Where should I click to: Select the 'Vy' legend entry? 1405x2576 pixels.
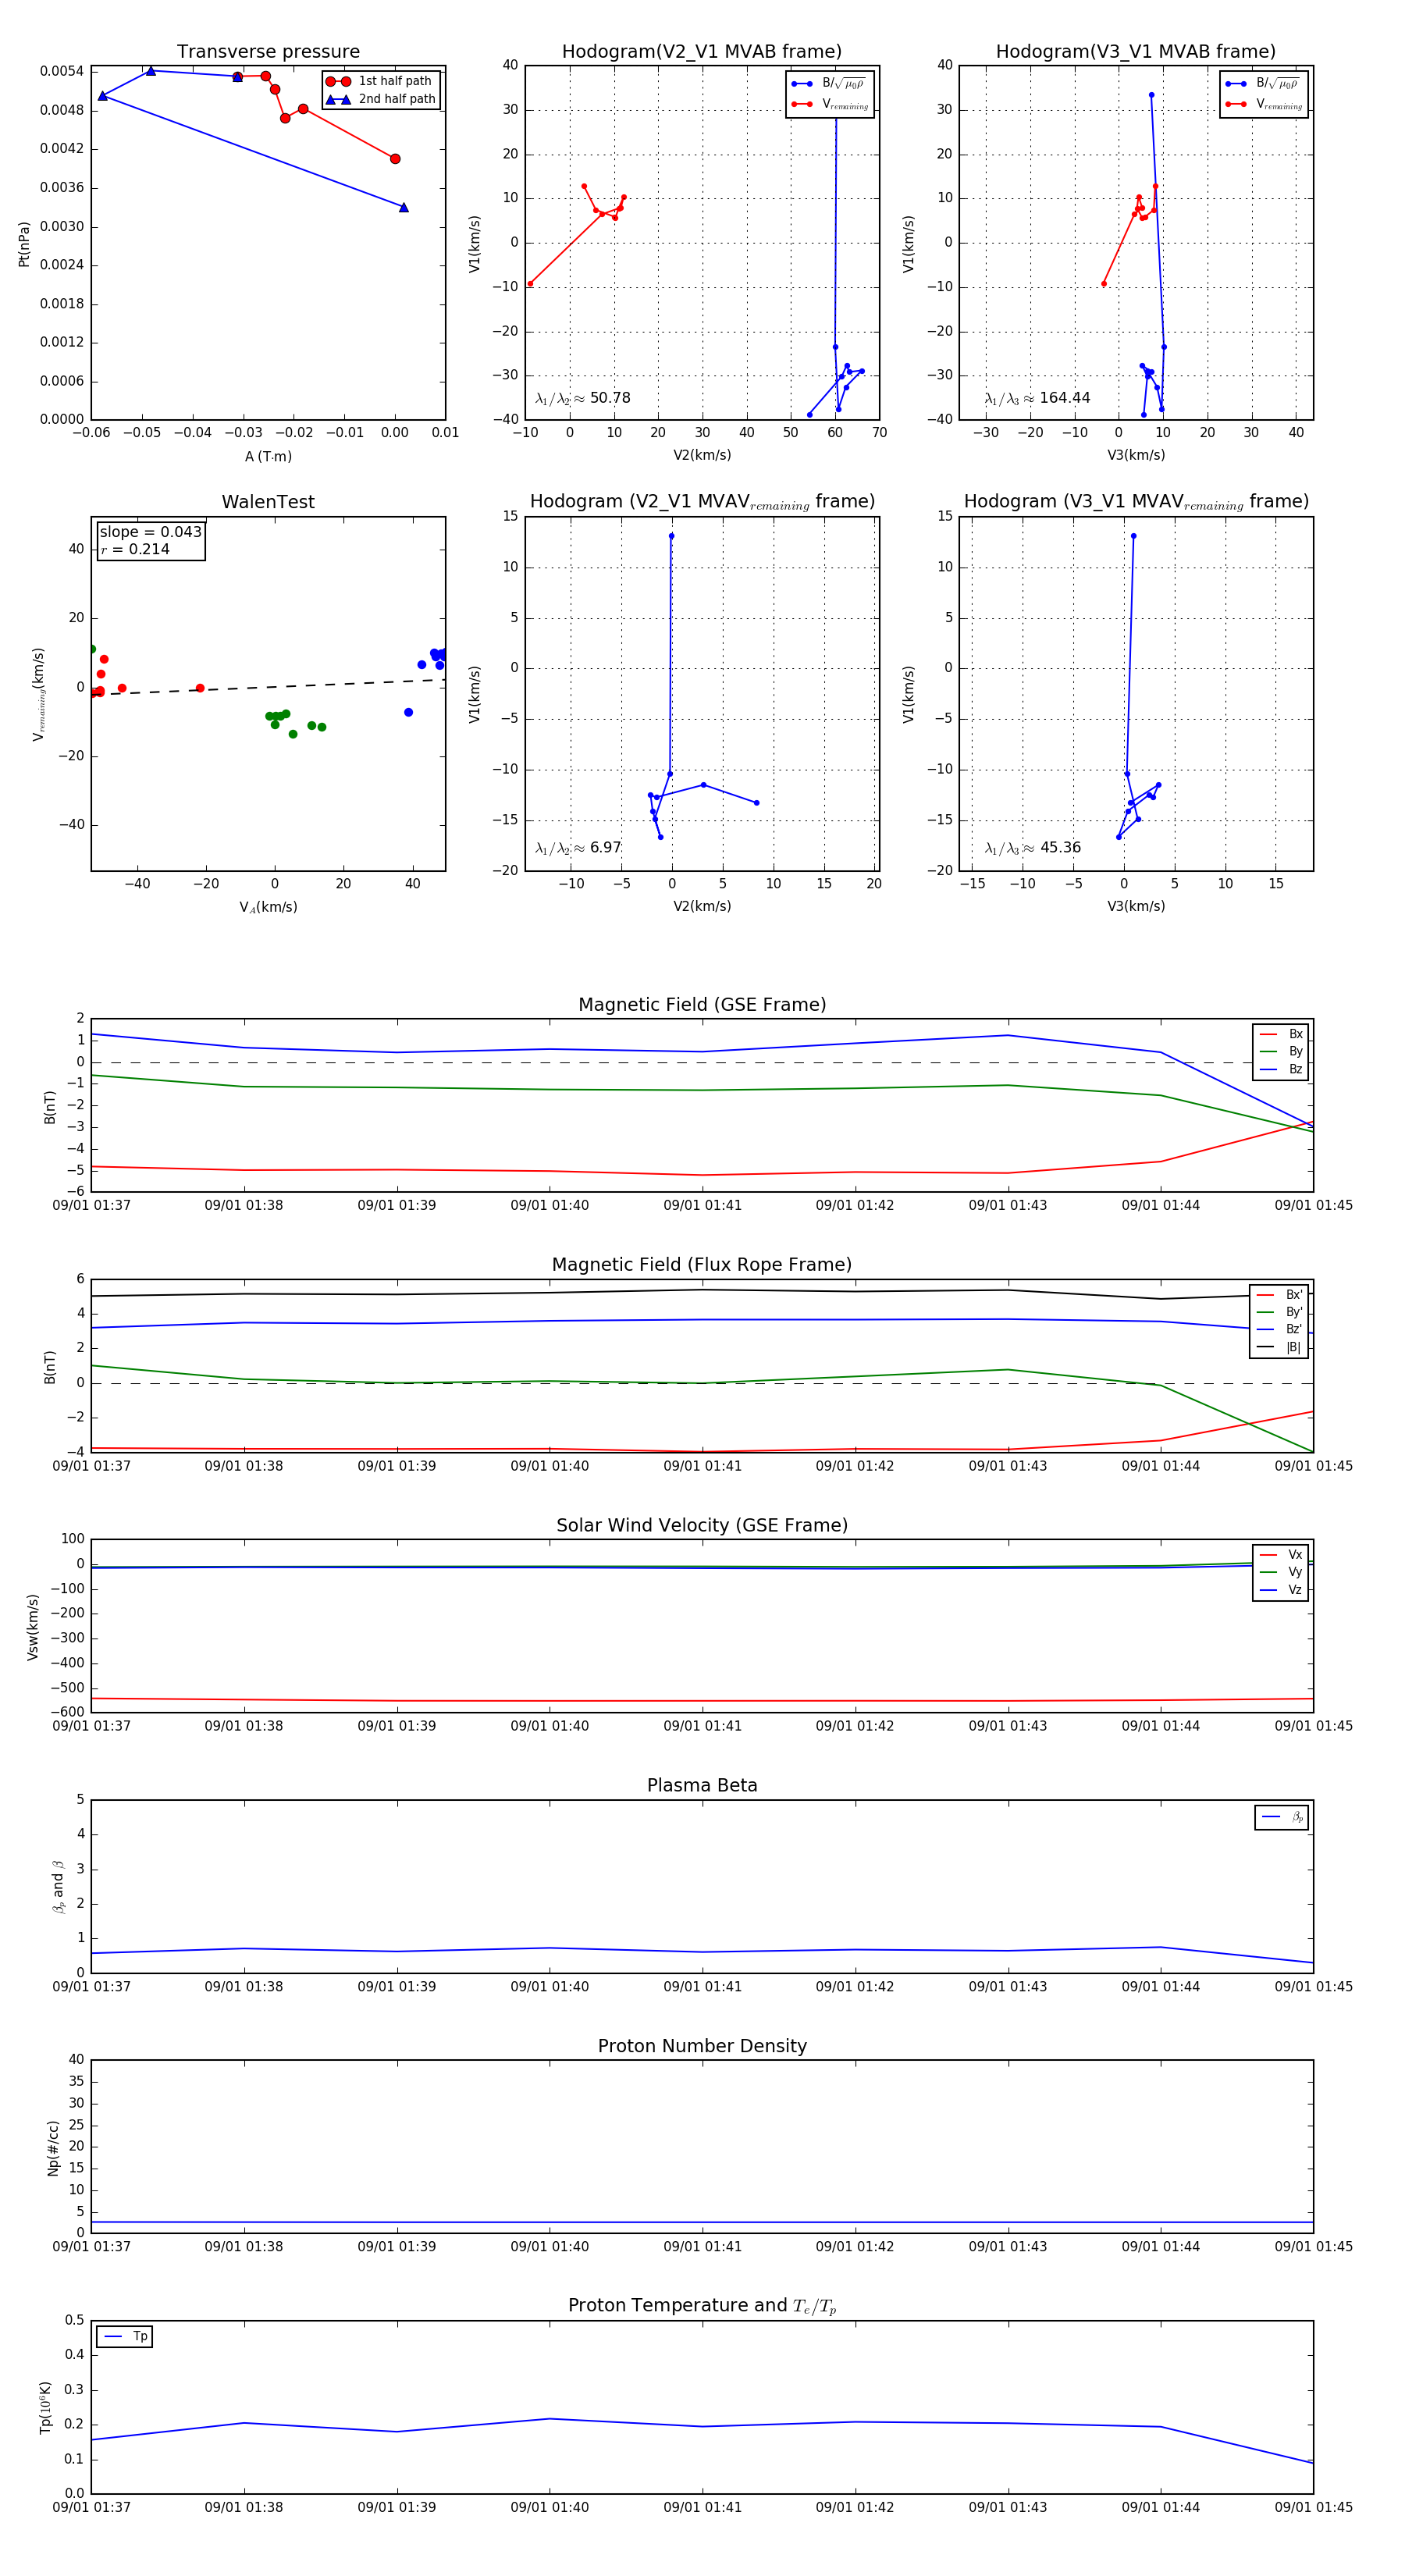[1281, 1572]
